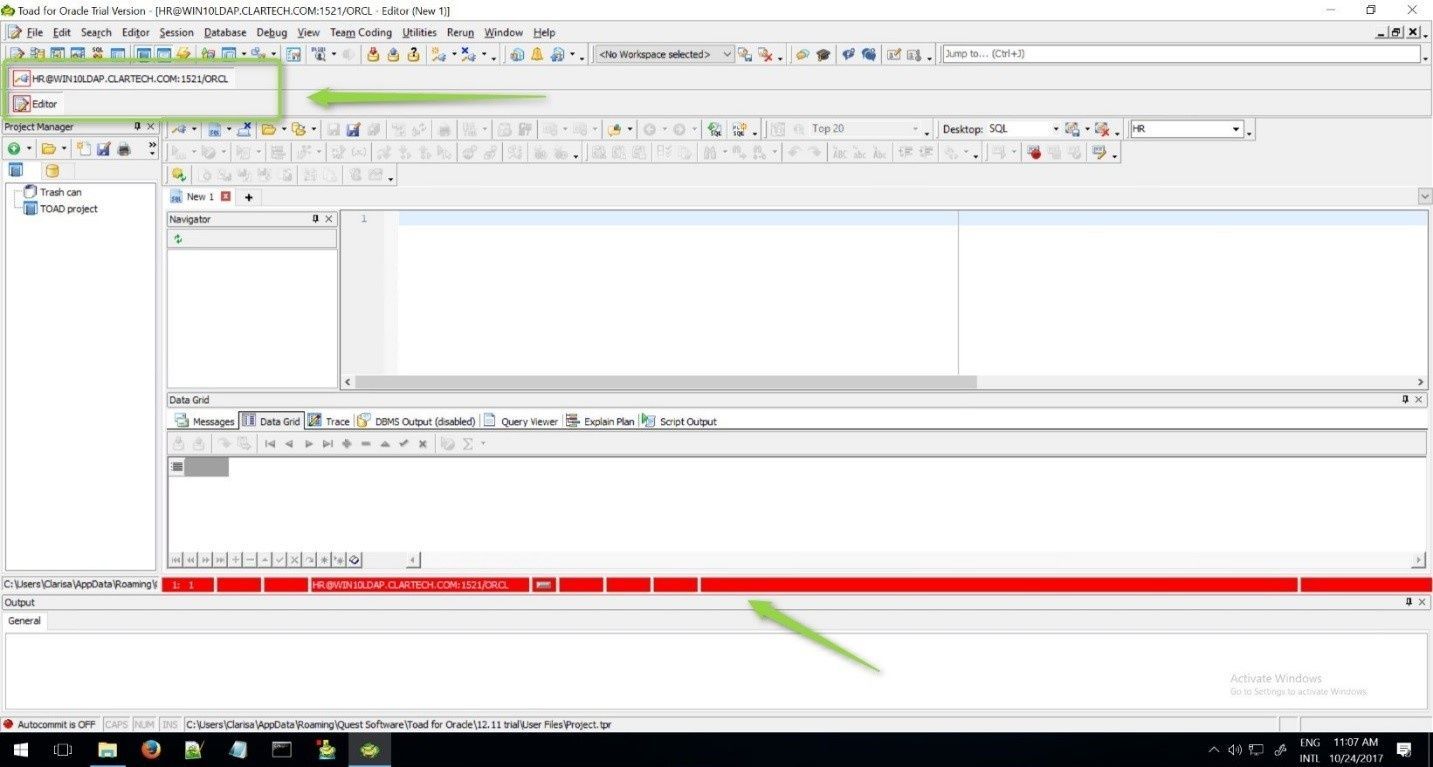Select the Trace tab
The height and width of the screenshot is (767, 1433).
329,421
